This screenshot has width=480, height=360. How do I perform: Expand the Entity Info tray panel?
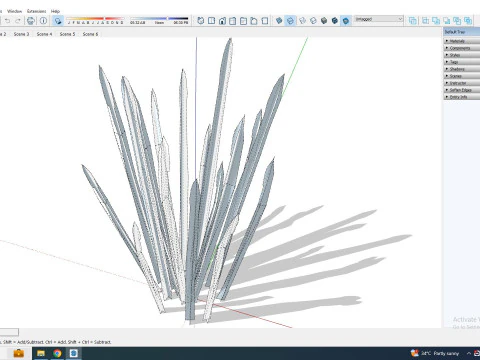click(462, 97)
